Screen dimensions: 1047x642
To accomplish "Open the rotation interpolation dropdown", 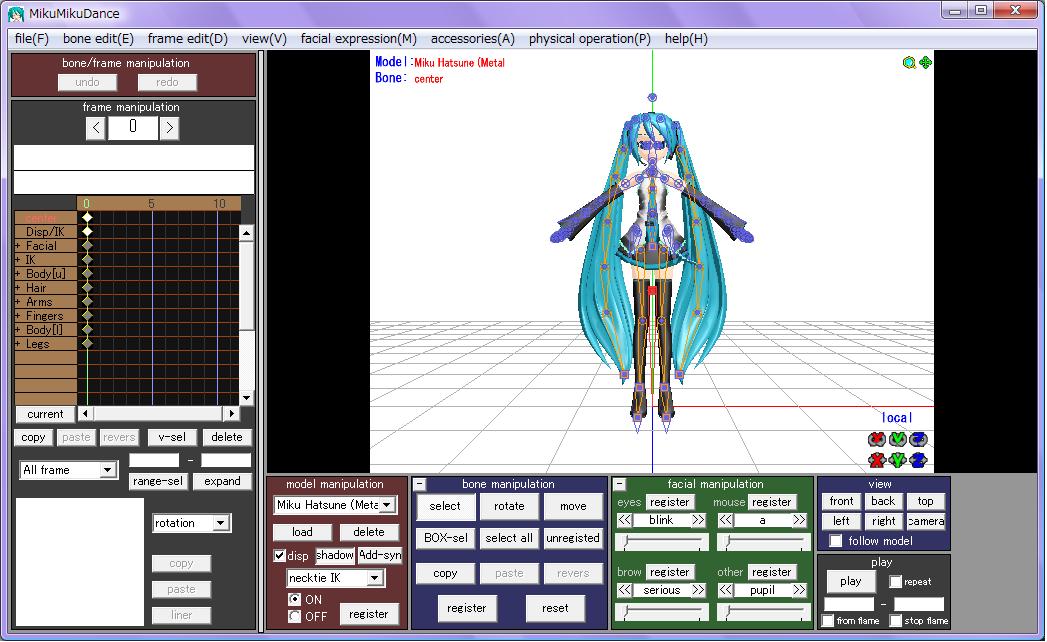I will [x=221, y=523].
